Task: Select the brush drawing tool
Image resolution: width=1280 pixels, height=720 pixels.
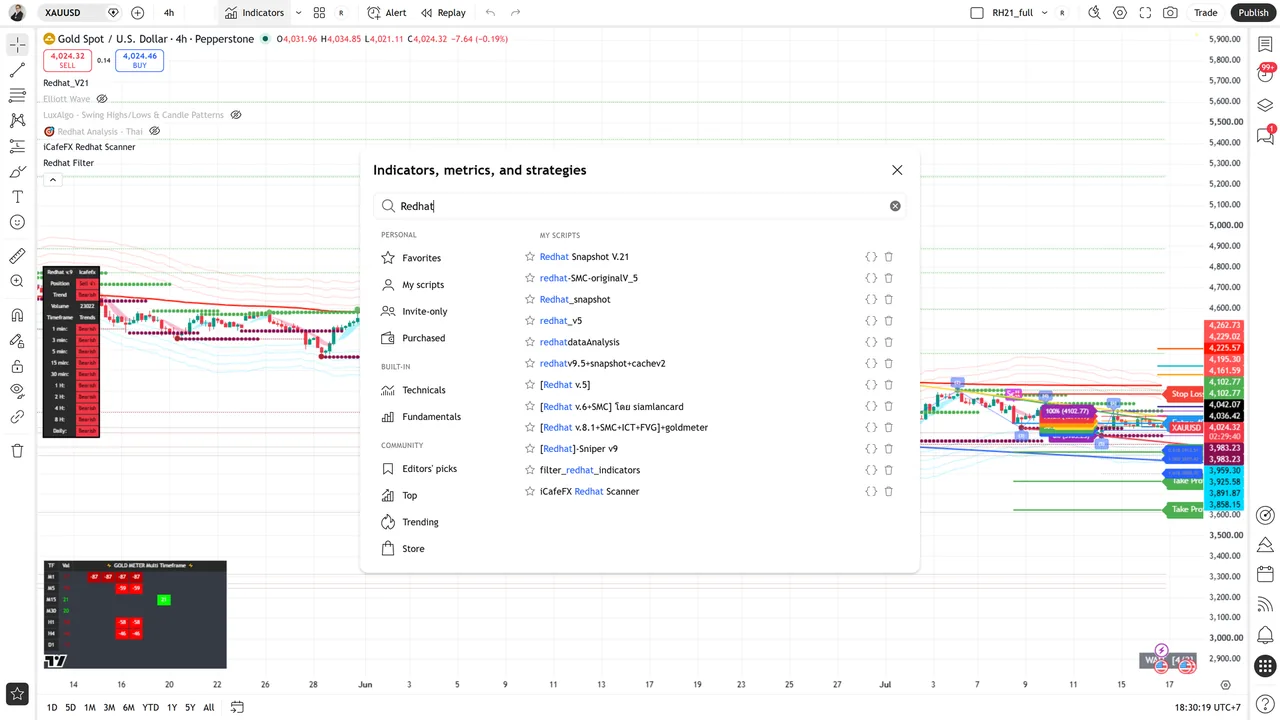Action: click(x=17, y=171)
